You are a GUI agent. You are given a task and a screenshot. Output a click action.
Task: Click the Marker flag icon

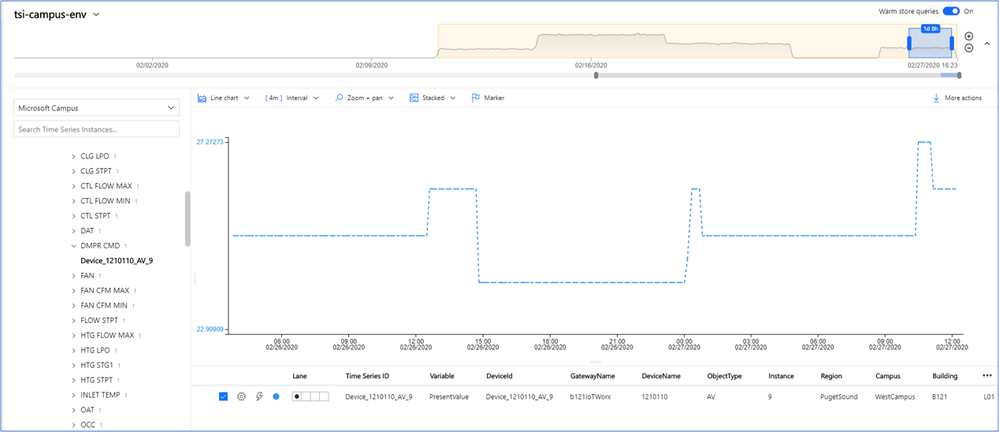tap(475, 98)
